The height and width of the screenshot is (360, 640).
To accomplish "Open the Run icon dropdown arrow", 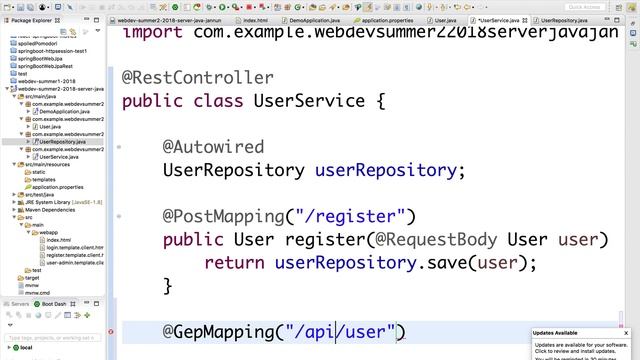I will pos(228,7).
